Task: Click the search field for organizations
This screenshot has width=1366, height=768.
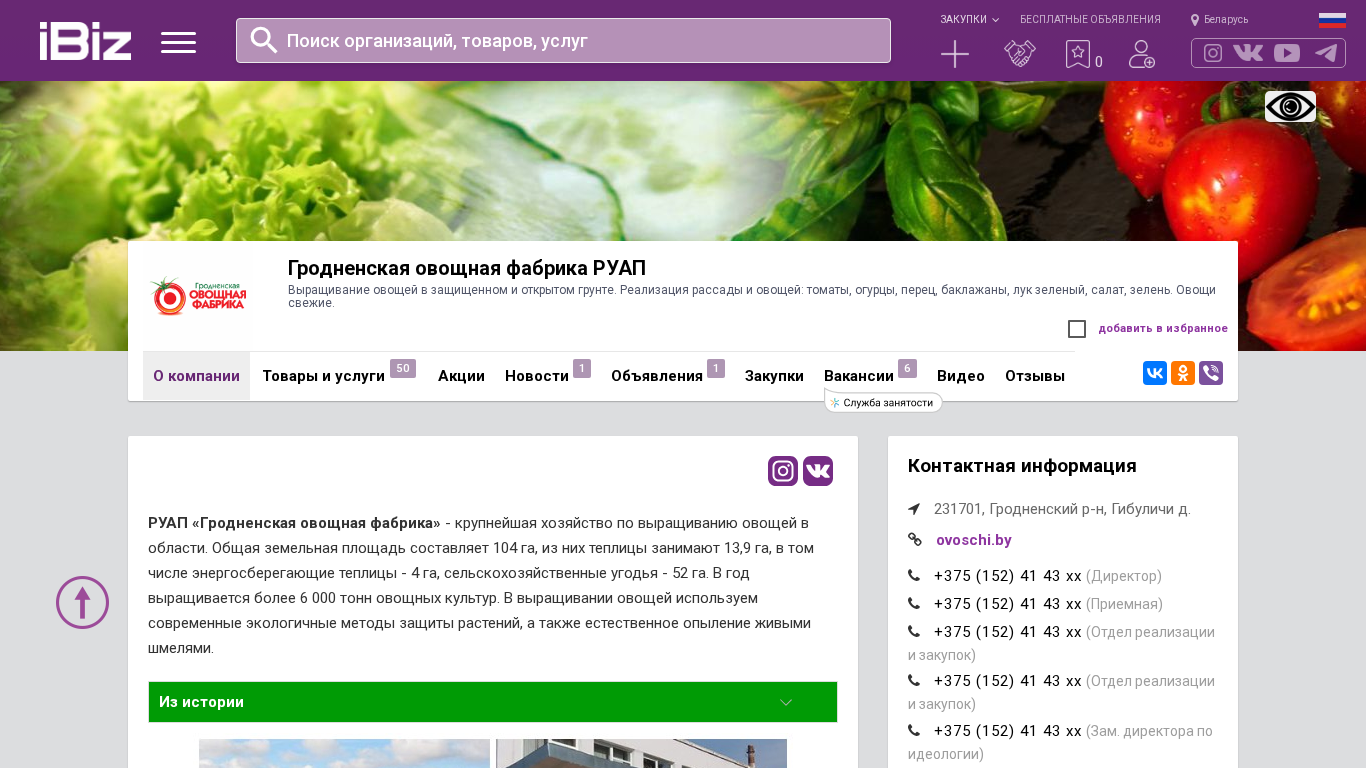Action: [563, 40]
